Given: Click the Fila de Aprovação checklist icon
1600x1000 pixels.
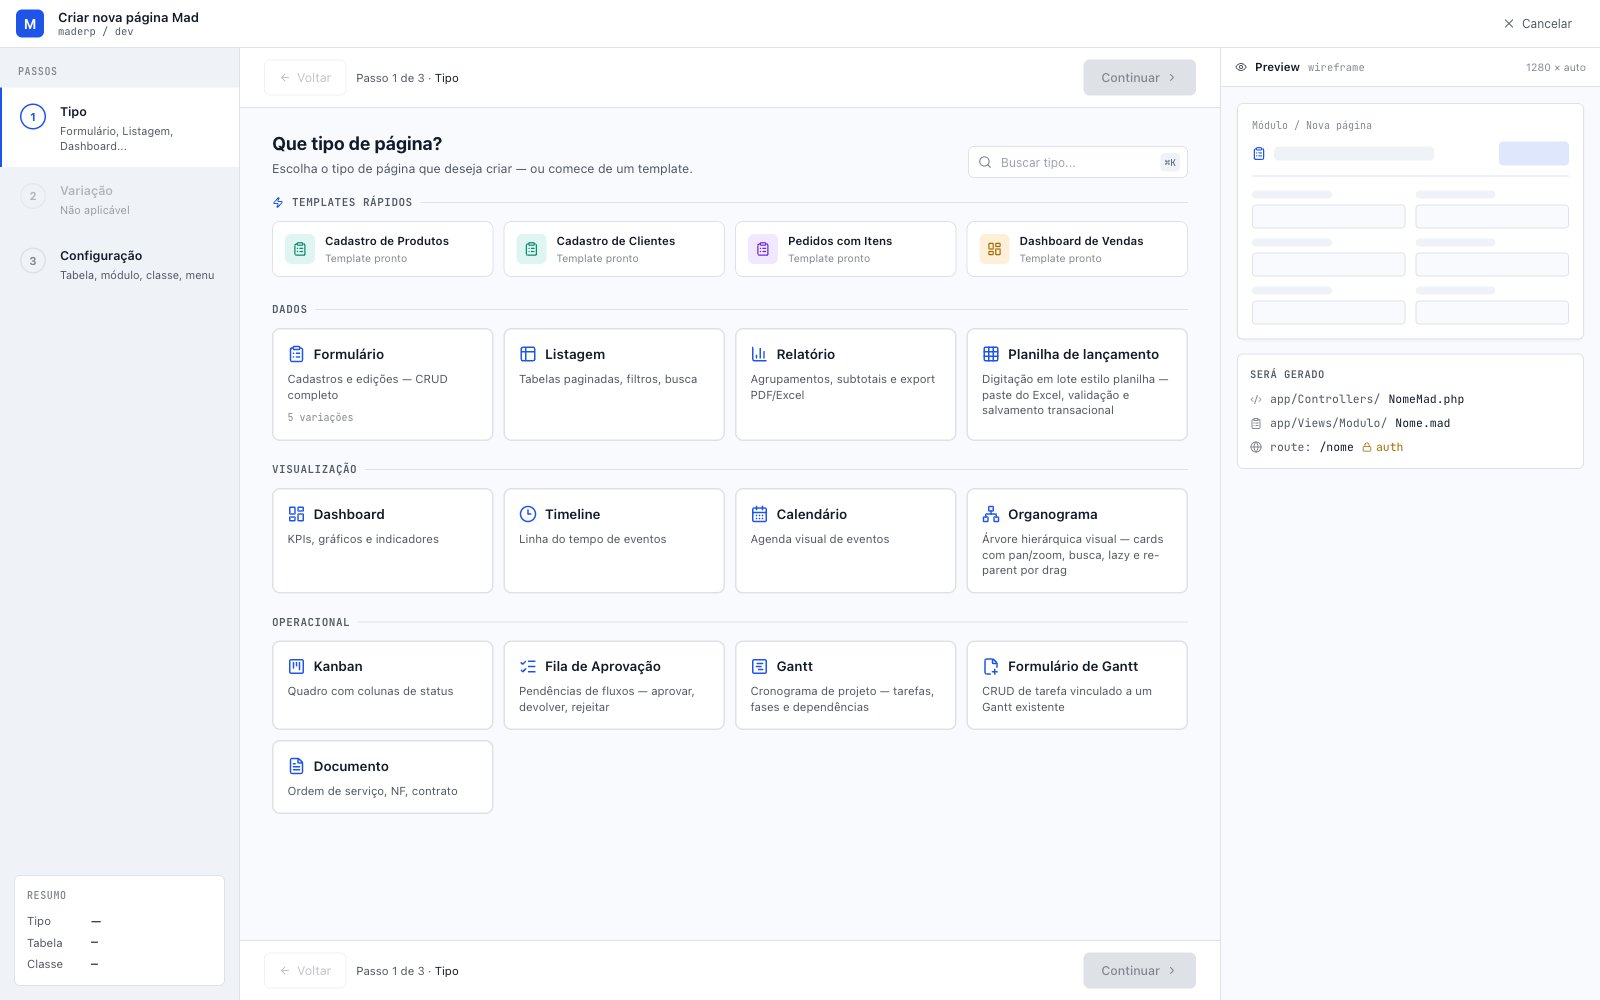Looking at the screenshot, I should pos(528,666).
